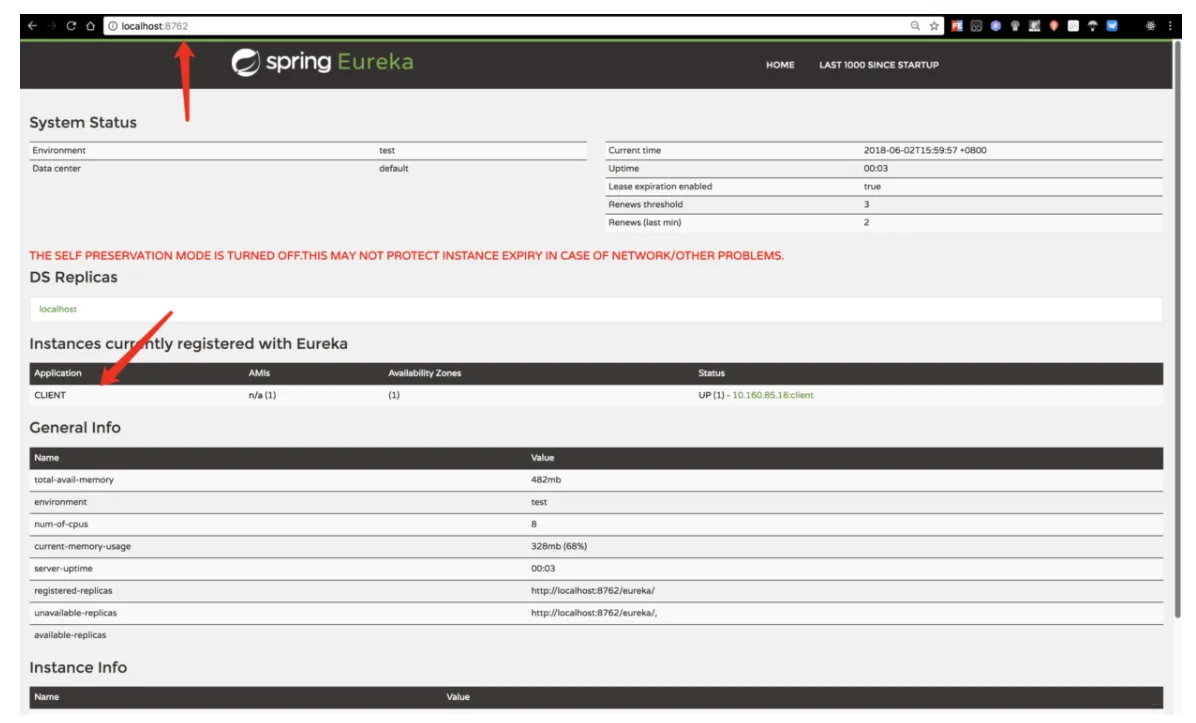Open the React atom extension icon

click(x=1150, y=26)
